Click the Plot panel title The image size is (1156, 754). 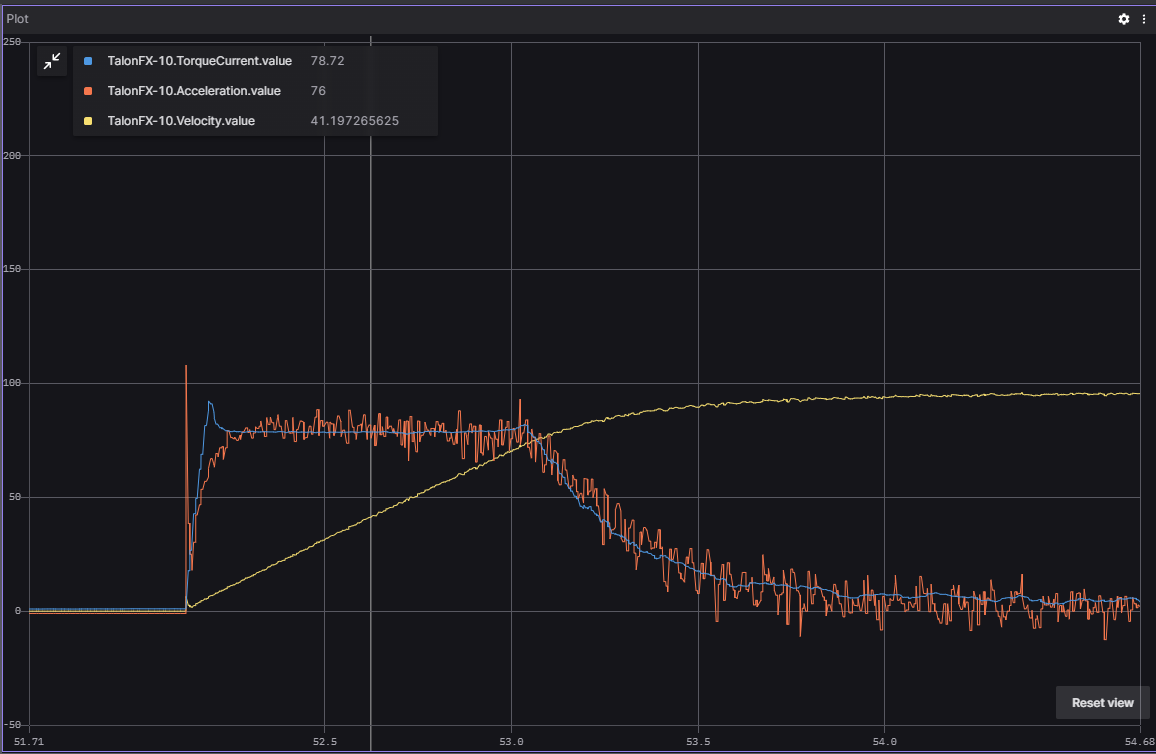(18, 19)
